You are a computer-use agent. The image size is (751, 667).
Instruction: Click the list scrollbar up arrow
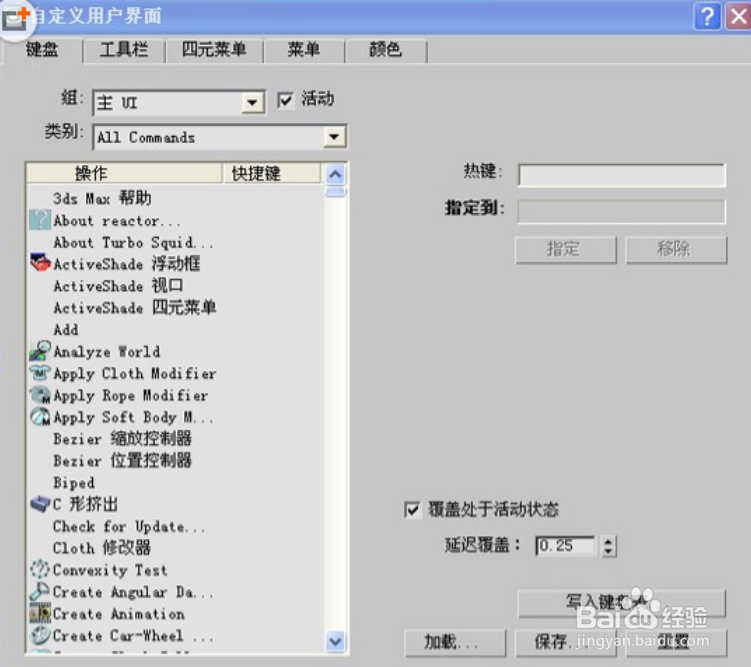click(x=335, y=174)
